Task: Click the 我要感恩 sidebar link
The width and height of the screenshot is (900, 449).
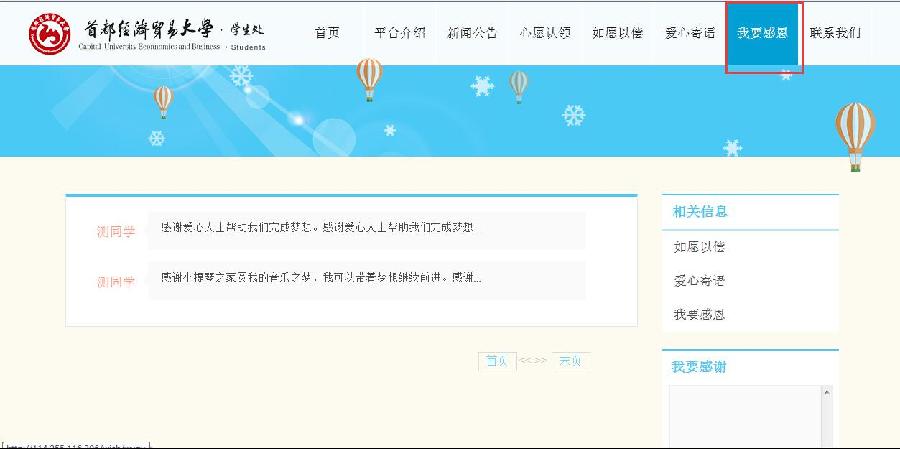Action: (x=699, y=315)
